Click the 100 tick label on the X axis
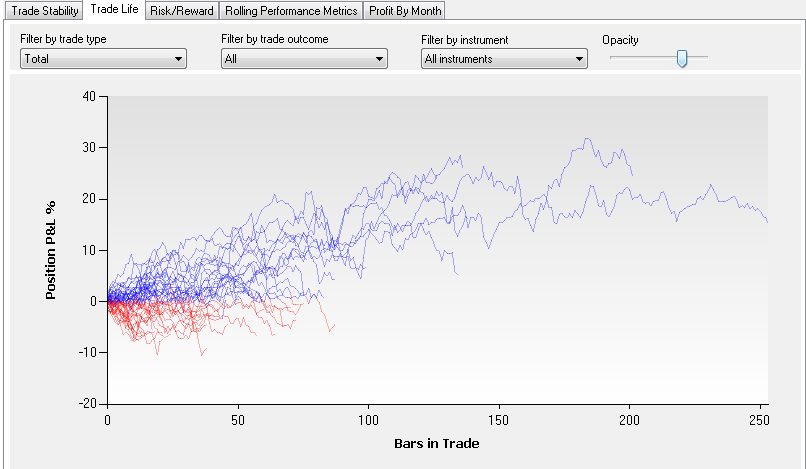Screen dimensions: 806x469 click(x=369, y=420)
